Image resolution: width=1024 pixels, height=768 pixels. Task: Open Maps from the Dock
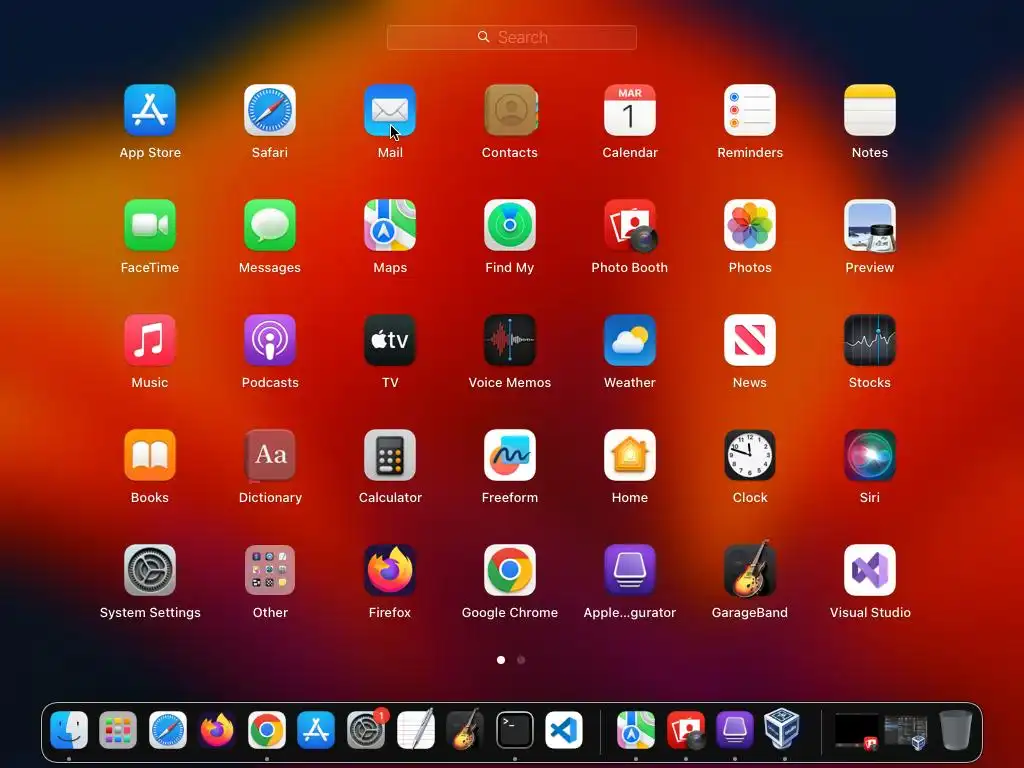tap(635, 729)
